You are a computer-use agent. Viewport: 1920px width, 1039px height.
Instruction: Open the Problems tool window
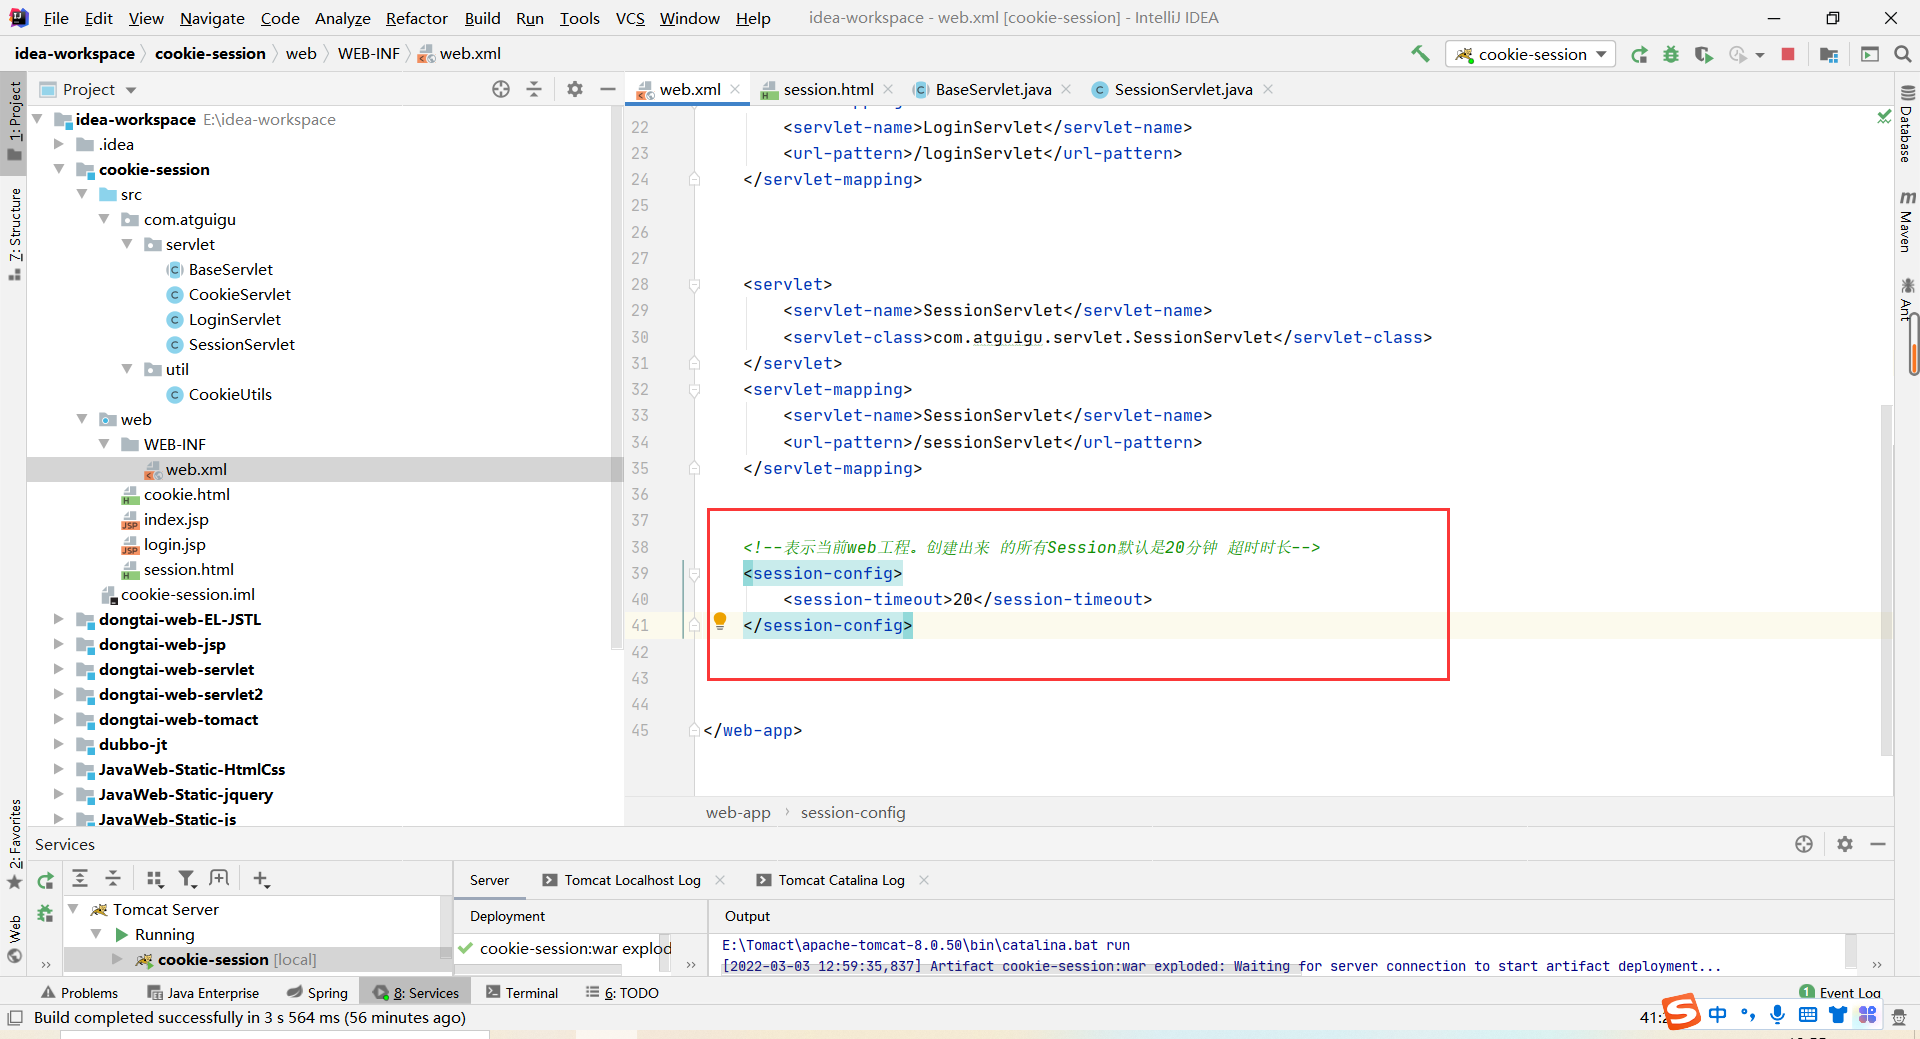coord(80,993)
